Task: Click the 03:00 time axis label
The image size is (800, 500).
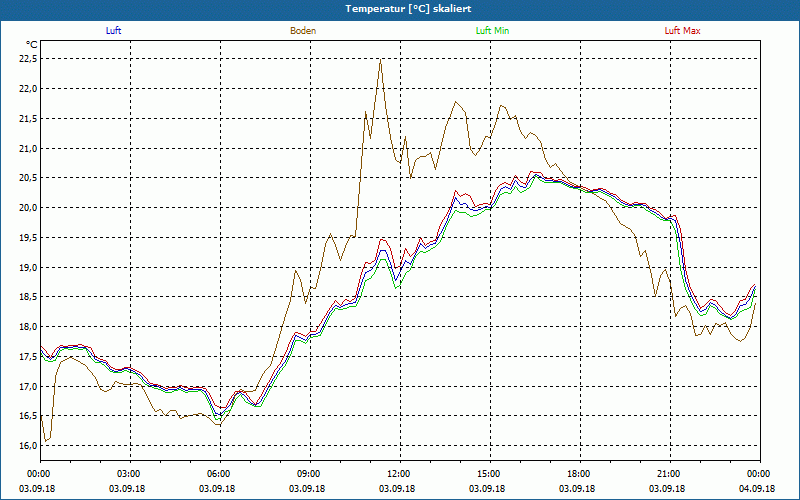Action: point(131,474)
